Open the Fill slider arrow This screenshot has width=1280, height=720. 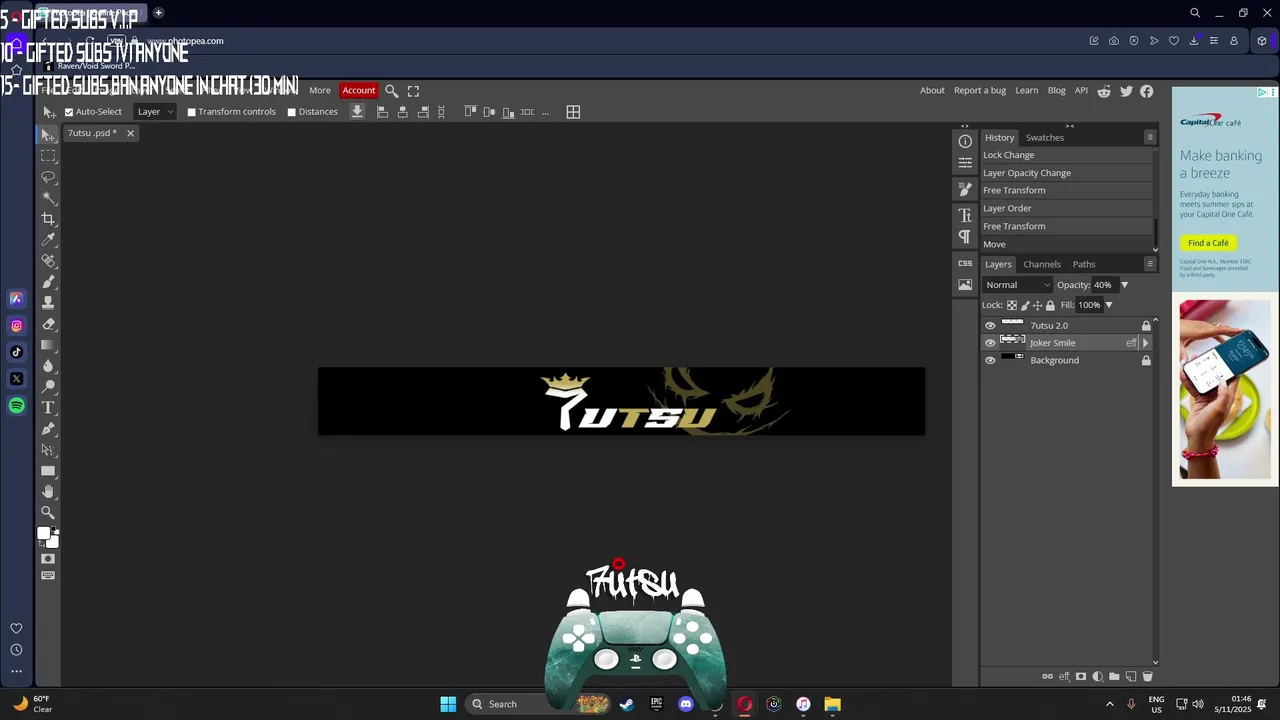(1108, 305)
